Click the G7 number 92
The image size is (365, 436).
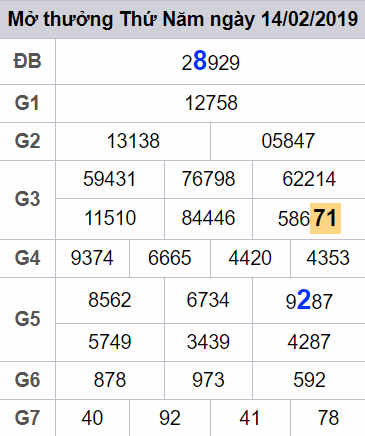(170, 418)
